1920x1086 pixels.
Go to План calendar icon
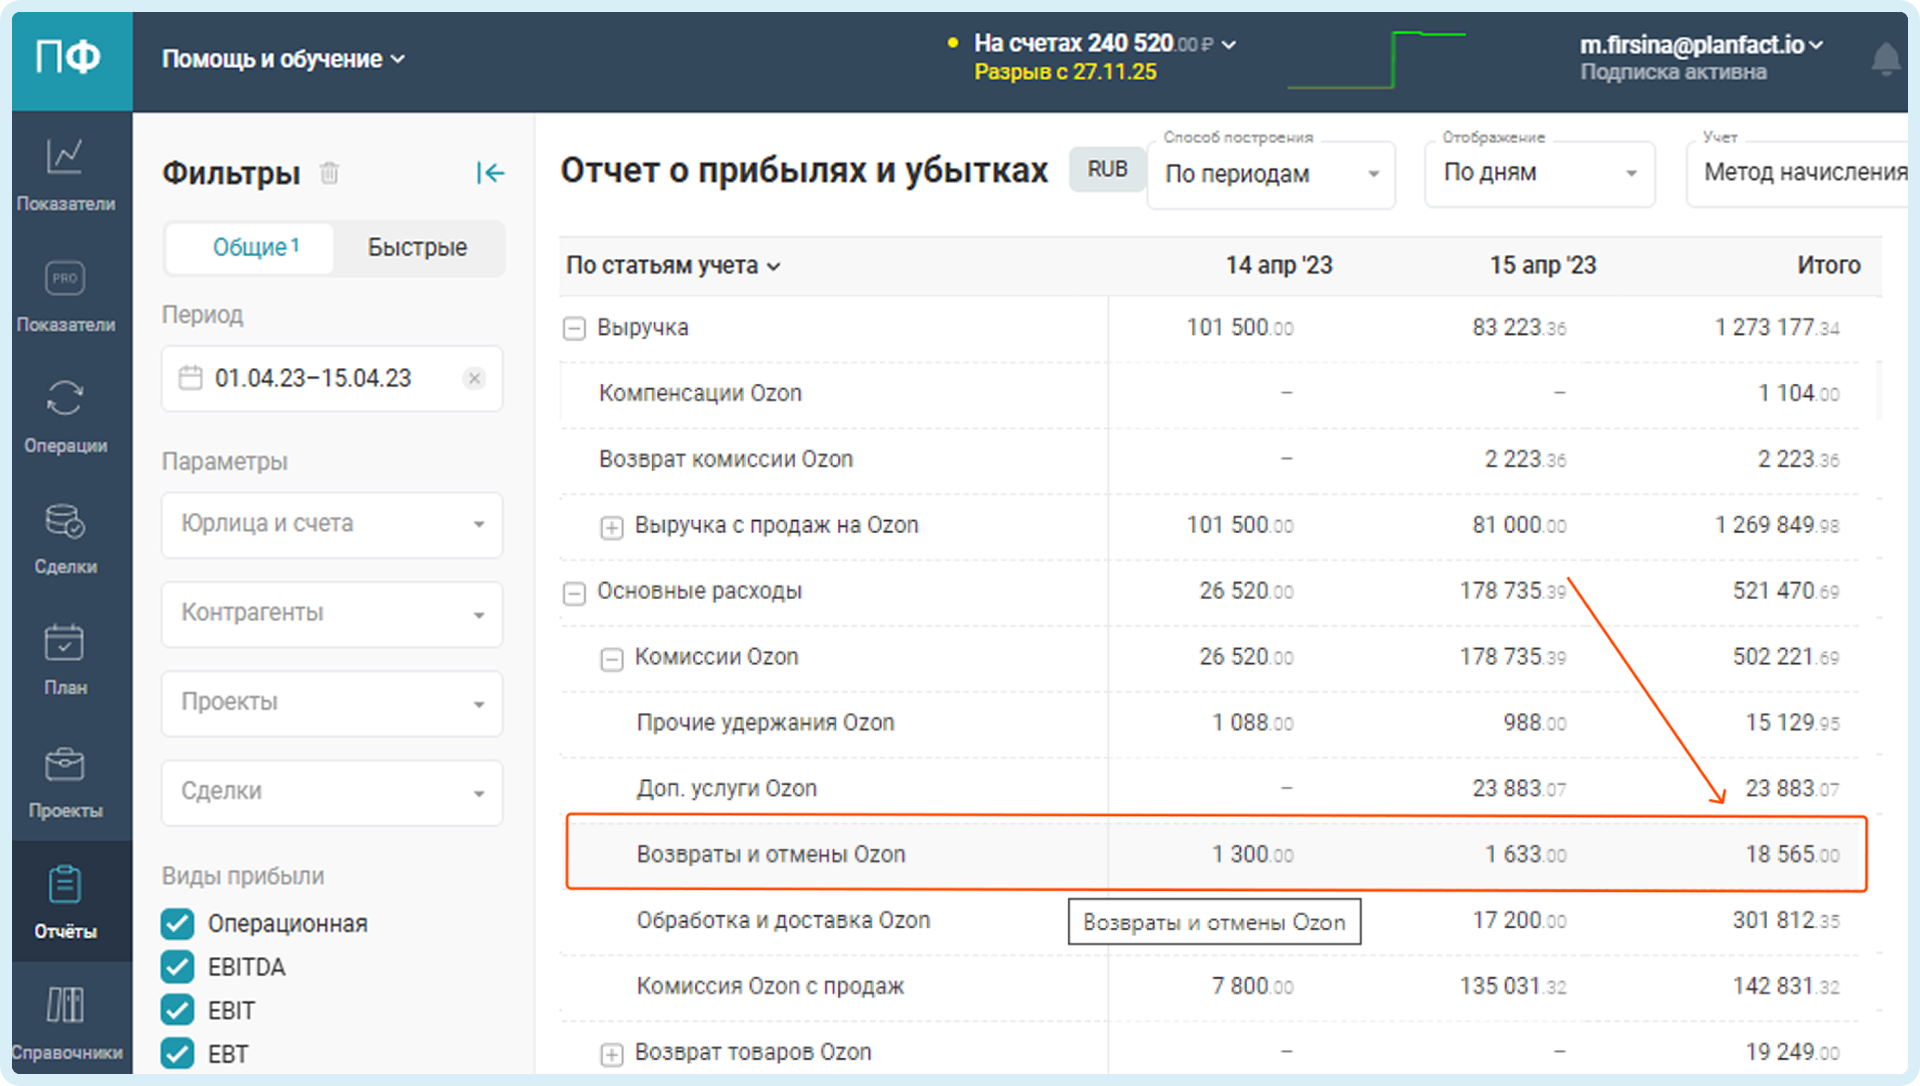click(x=65, y=643)
